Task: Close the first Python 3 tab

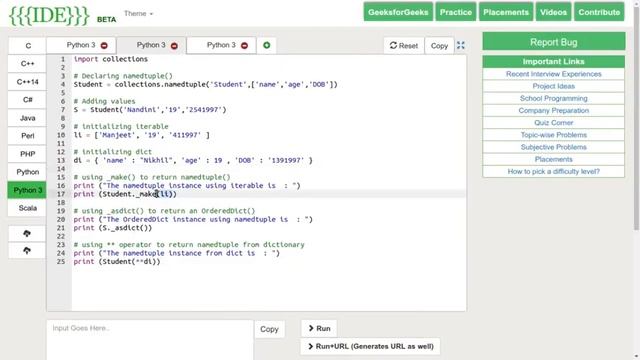Action: pos(104,45)
